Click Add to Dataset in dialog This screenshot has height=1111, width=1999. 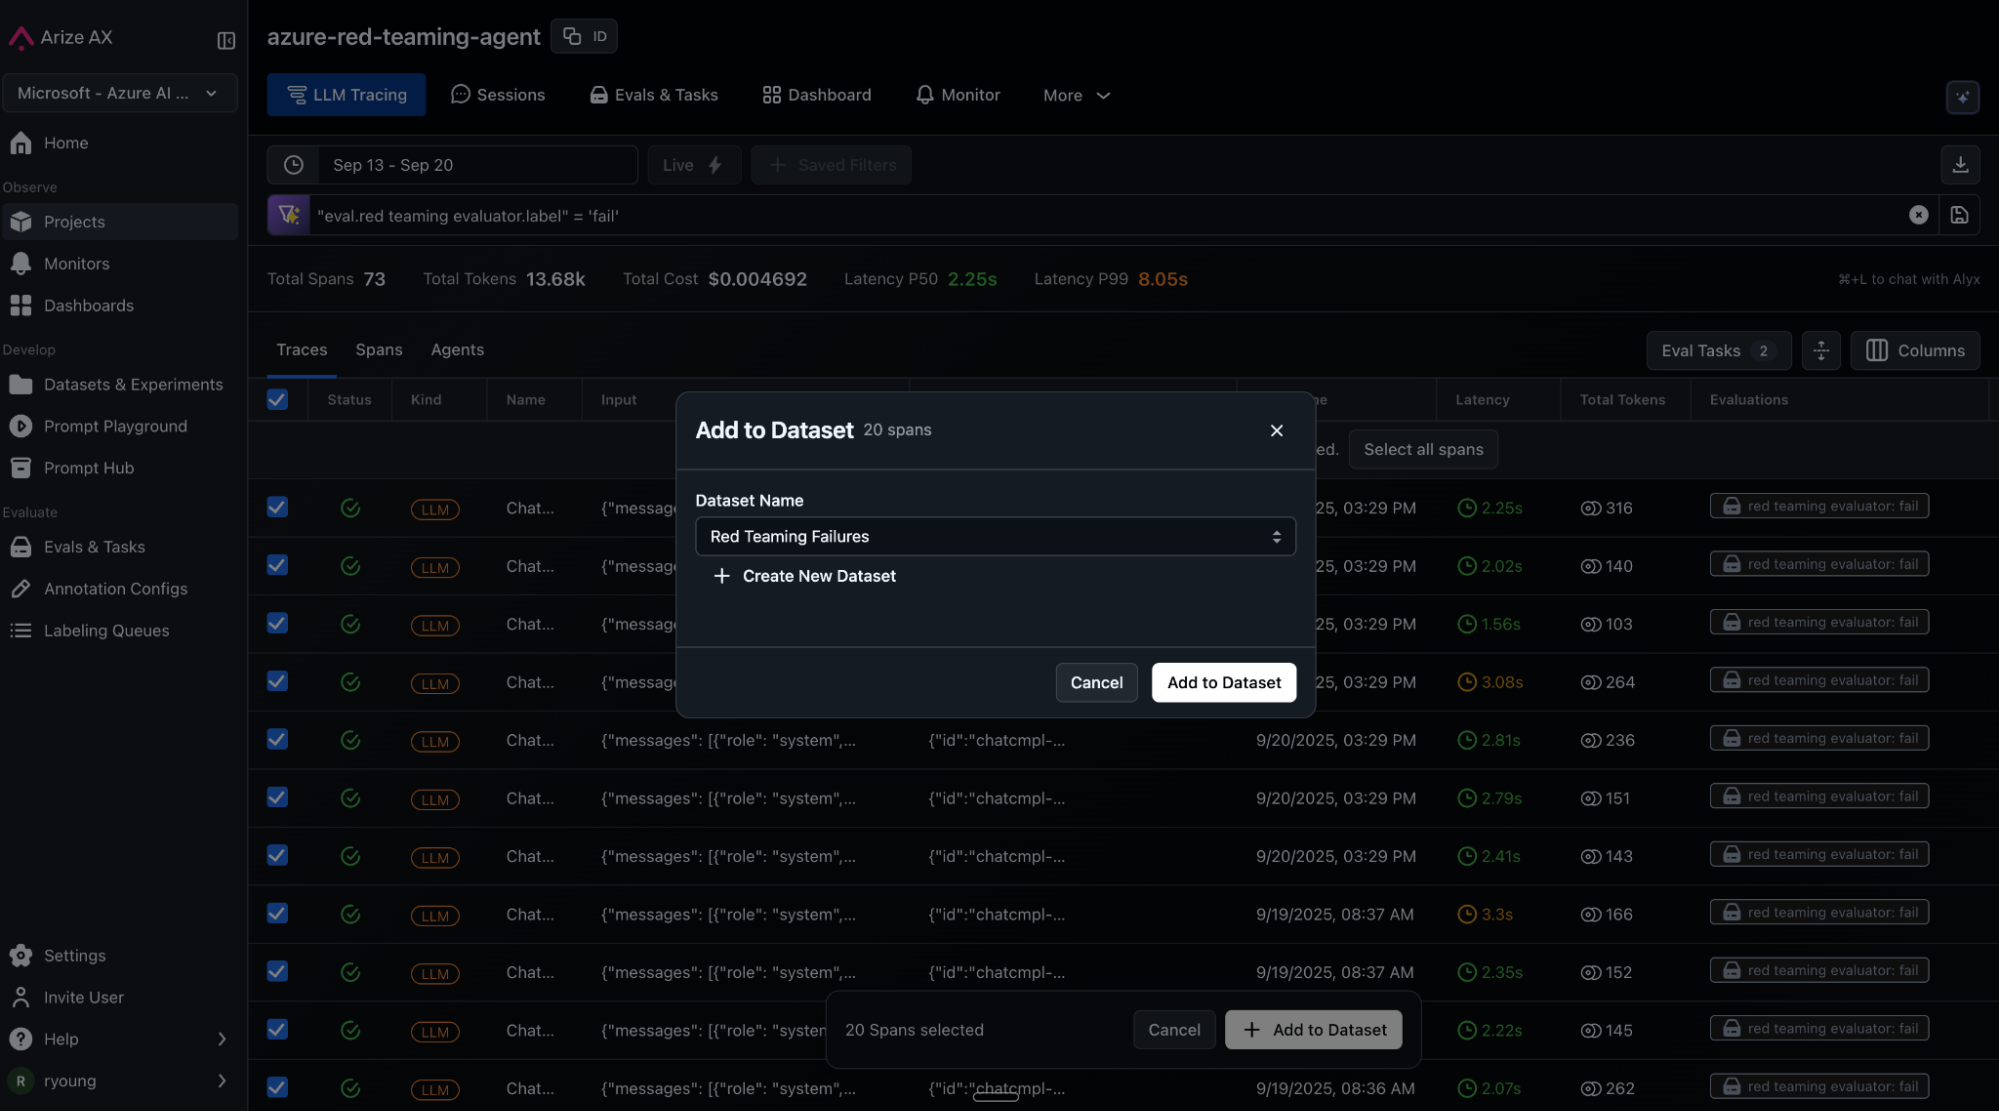[x=1223, y=682]
